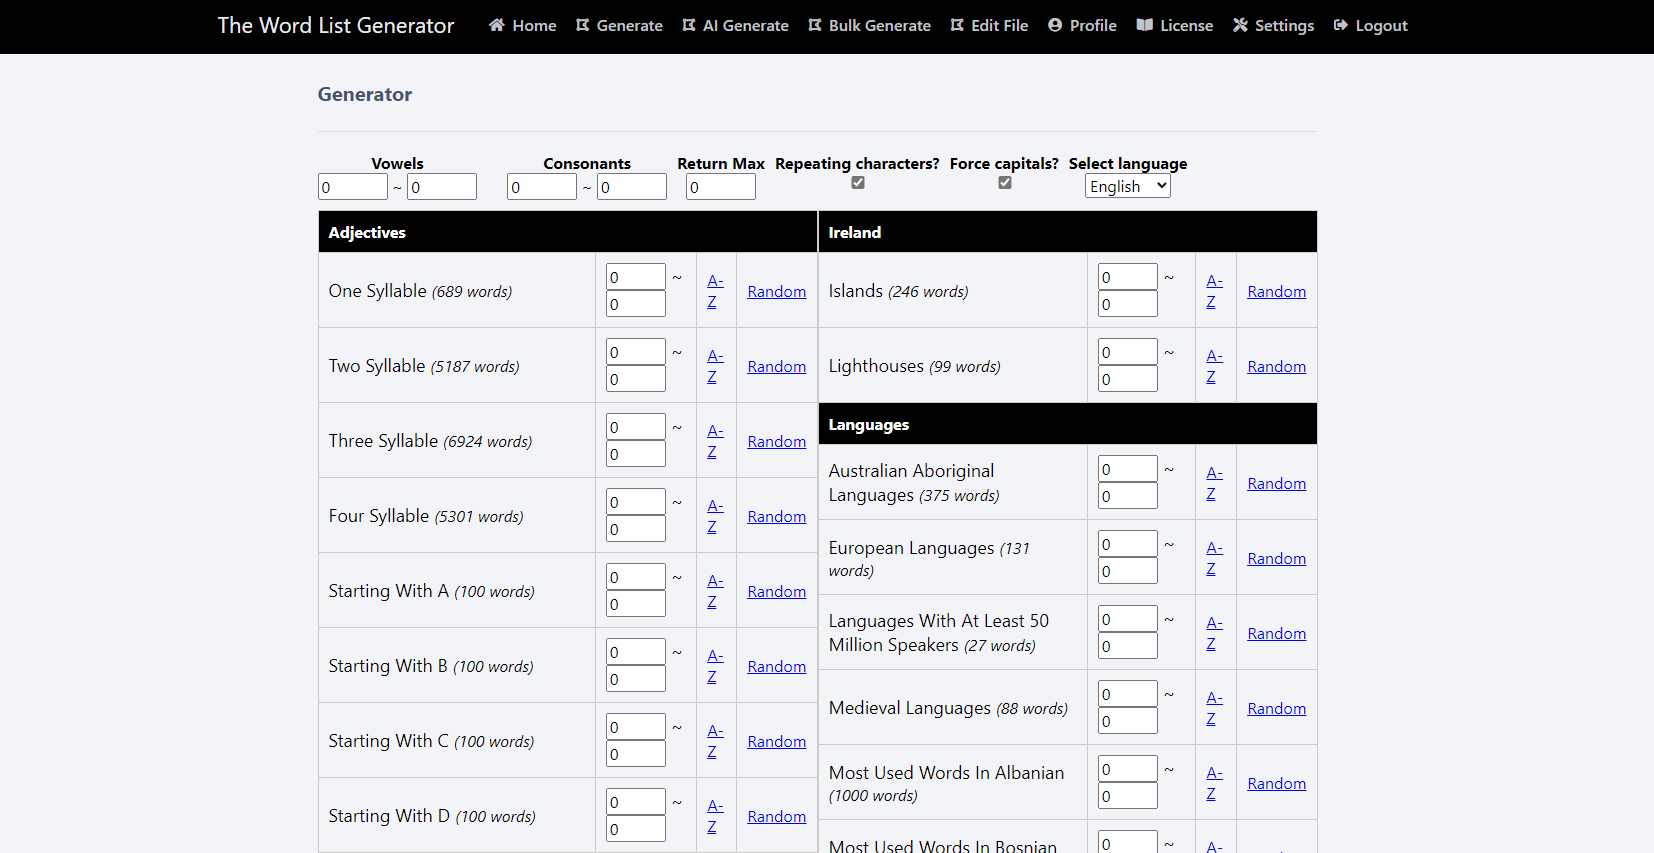Click the Settings tools icon
Image resolution: width=1654 pixels, height=853 pixels.
coord(1240,25)
